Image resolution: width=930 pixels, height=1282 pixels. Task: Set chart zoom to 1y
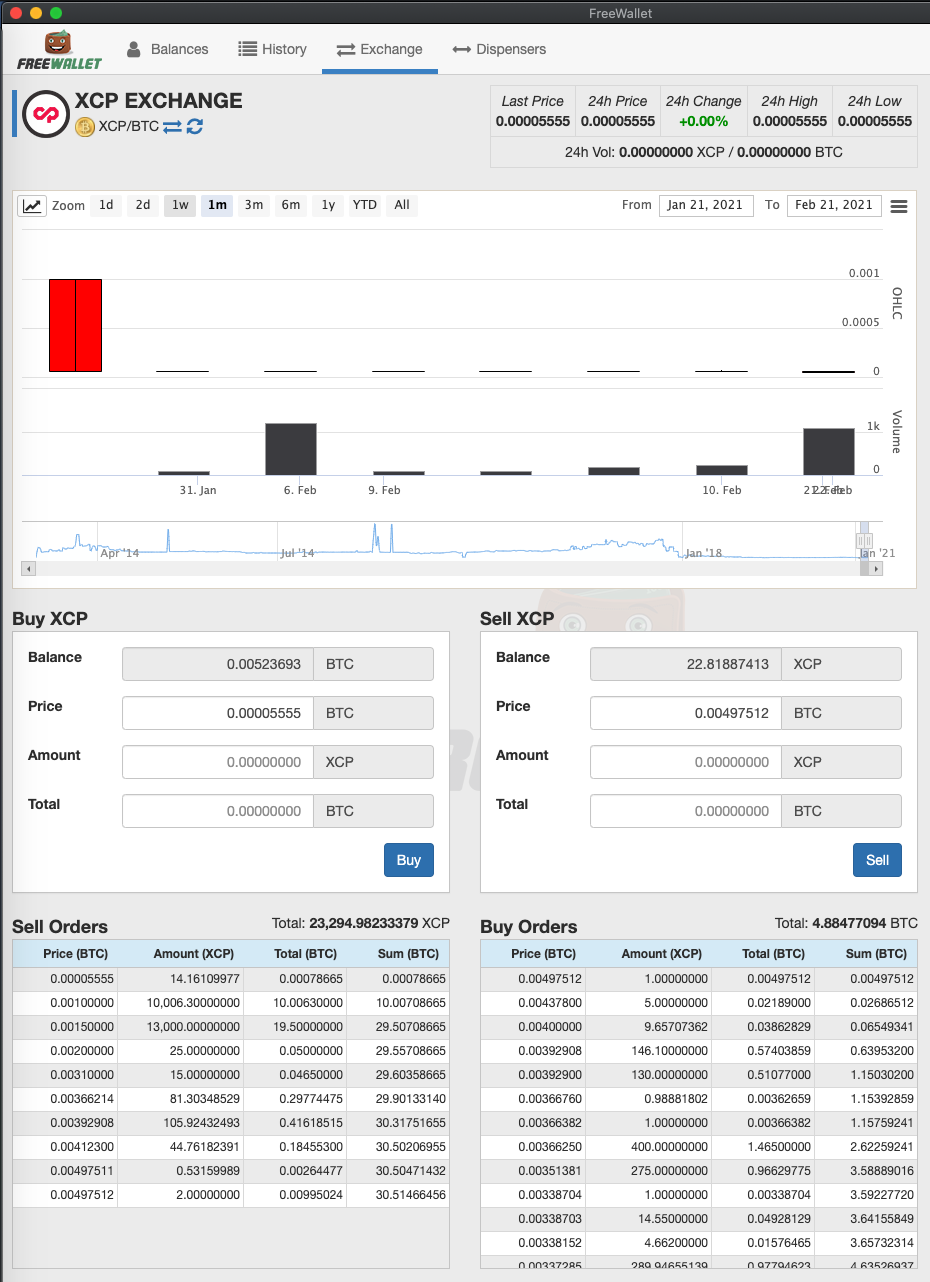(328, 205)
